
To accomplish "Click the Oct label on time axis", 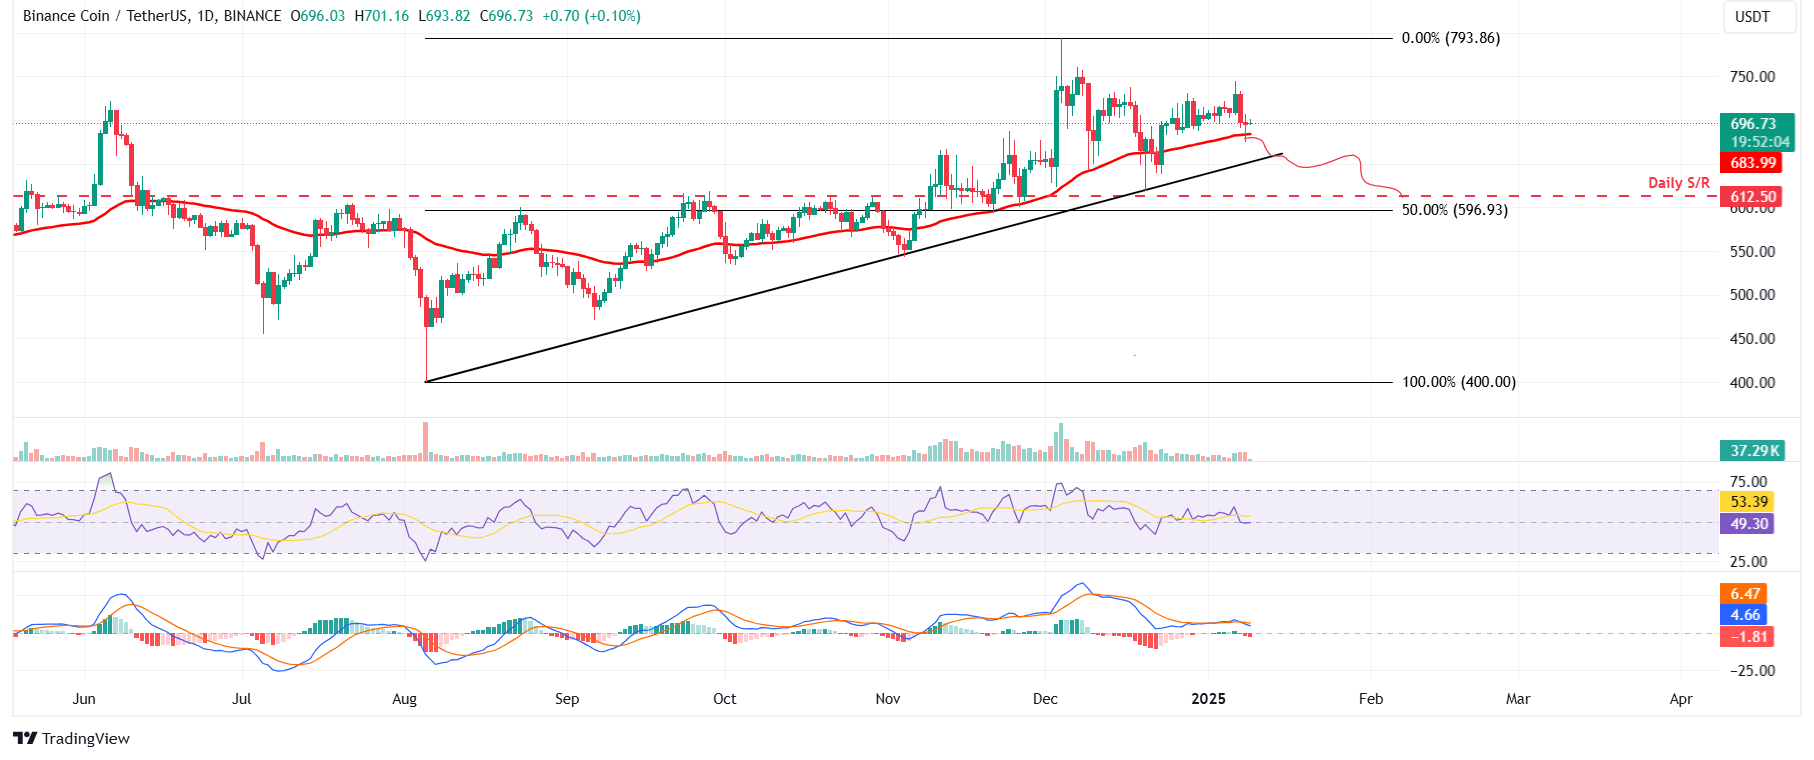I will point(724,699).
